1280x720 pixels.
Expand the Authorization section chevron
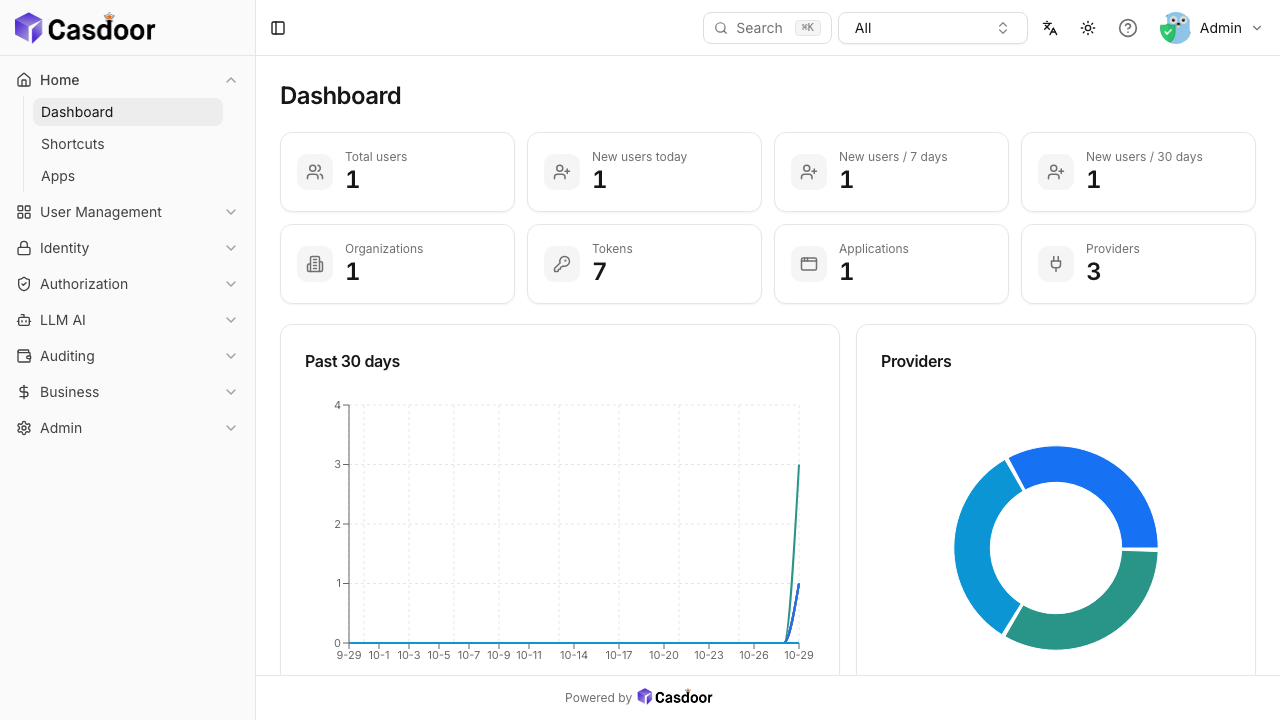(231, 284)
